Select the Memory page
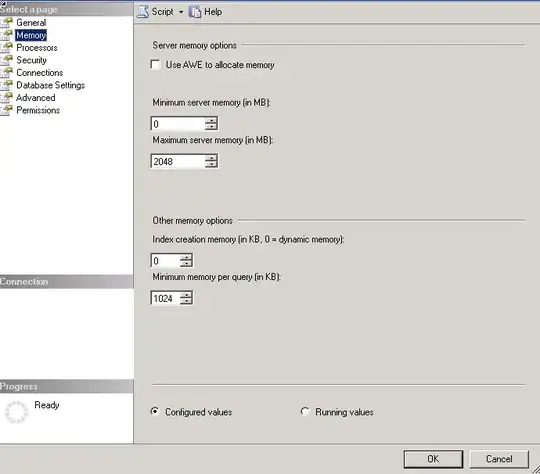 (31, 35)
